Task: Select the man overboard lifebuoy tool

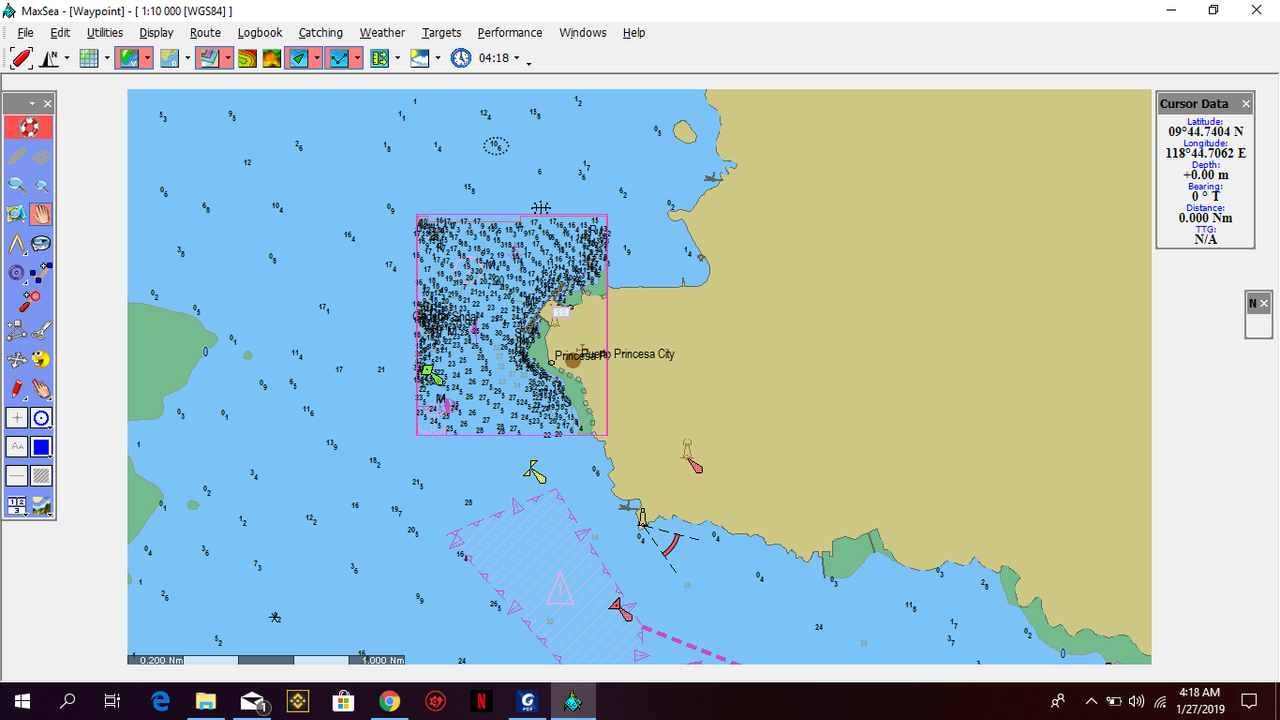Action: point(29,128)
